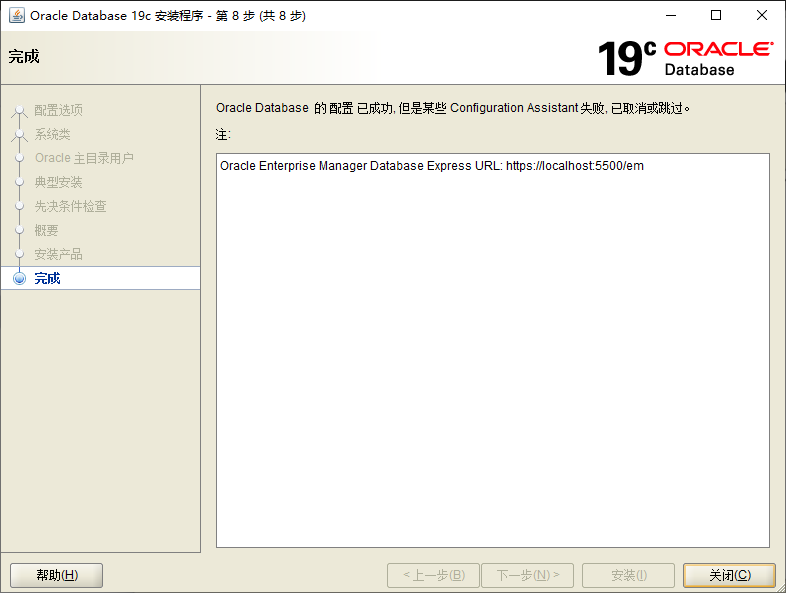Click the disabled 下一步(N) button
786x593 pixels.
(x=527, y=575)
